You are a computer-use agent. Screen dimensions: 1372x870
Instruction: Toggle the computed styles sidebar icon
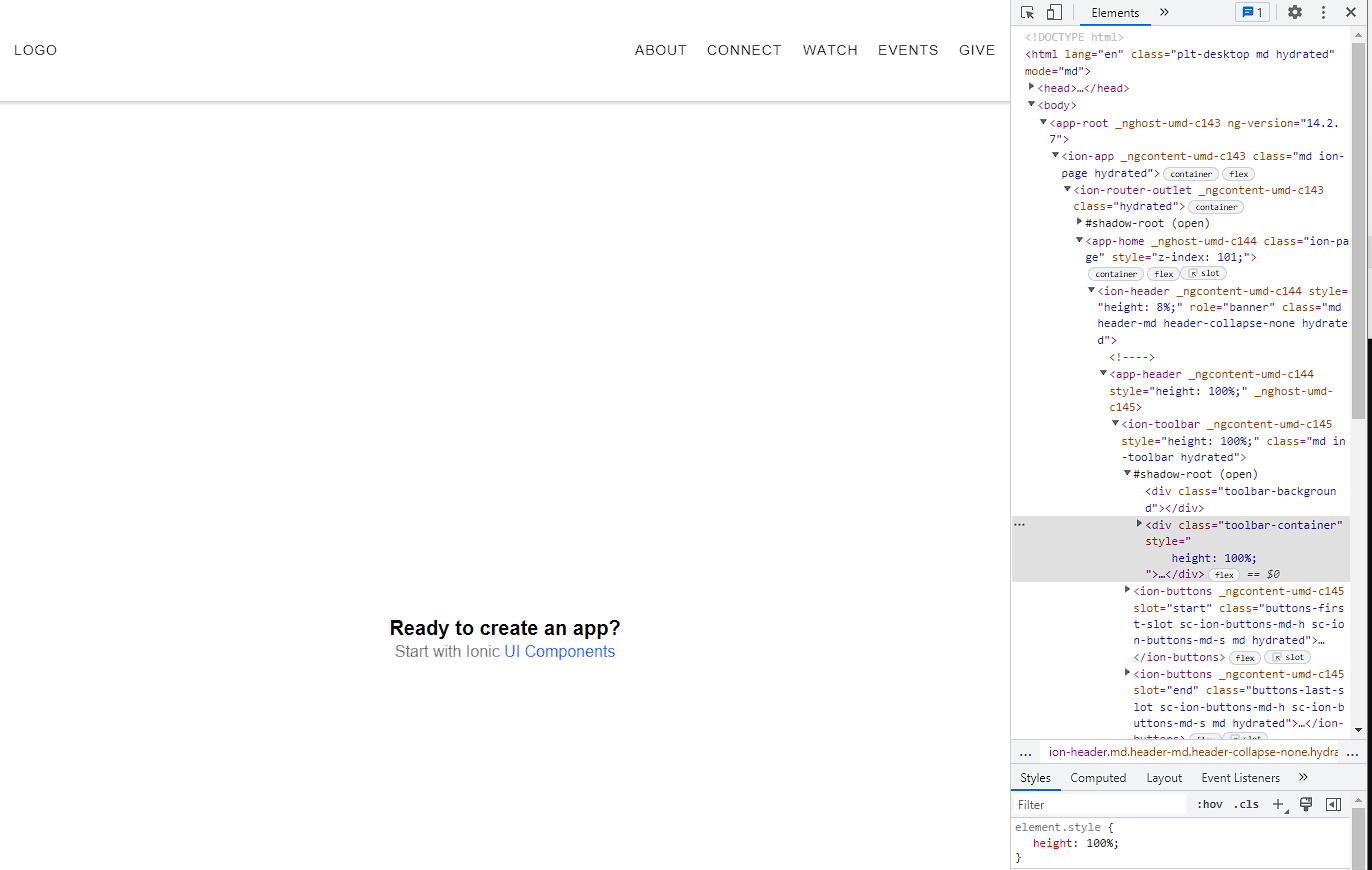pyautogui.click(x=1333, y=805)
